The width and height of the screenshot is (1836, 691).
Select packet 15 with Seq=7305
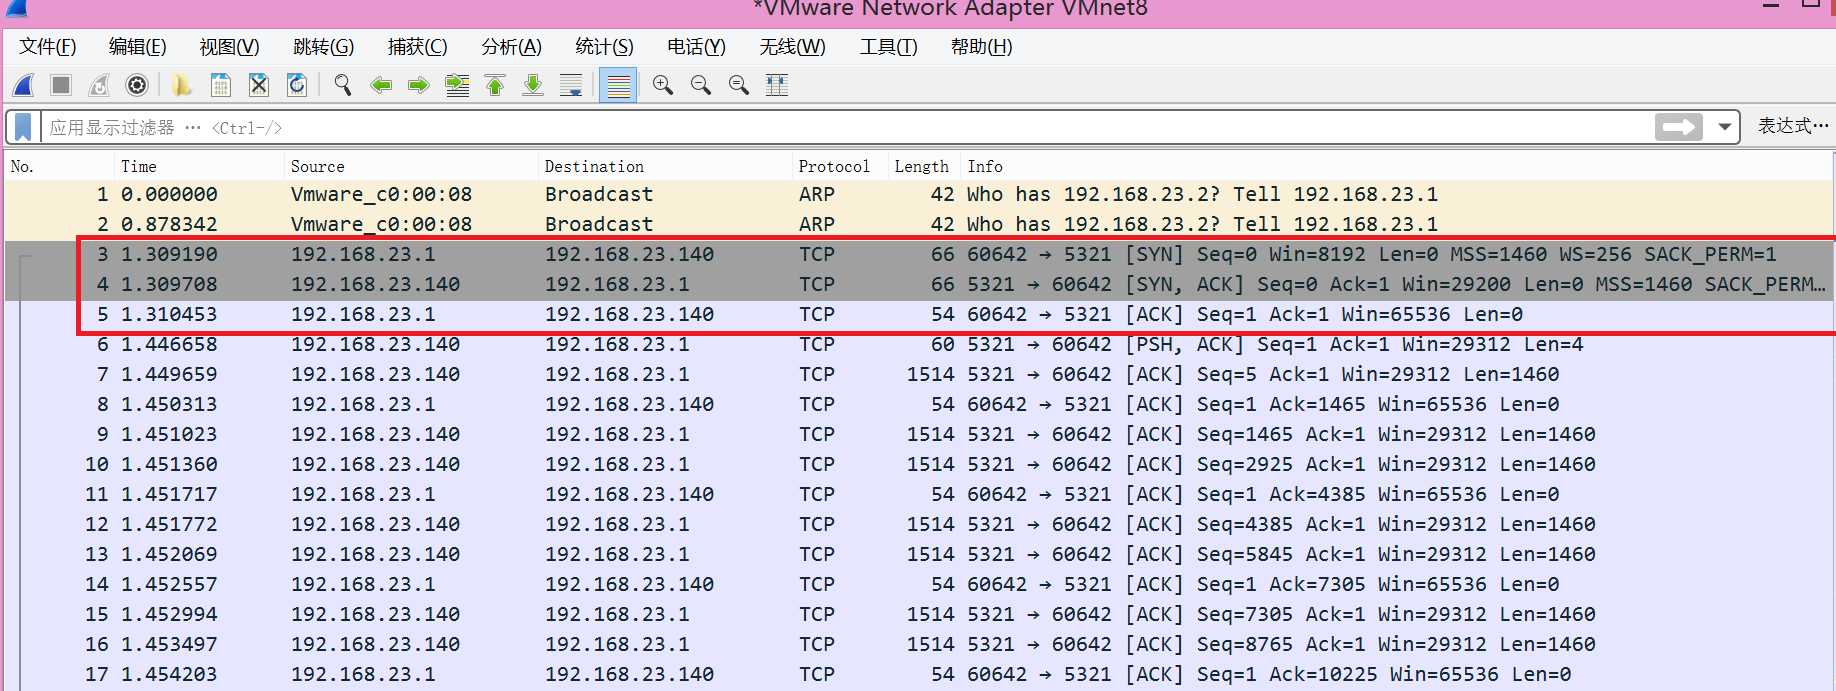point(919,614)
